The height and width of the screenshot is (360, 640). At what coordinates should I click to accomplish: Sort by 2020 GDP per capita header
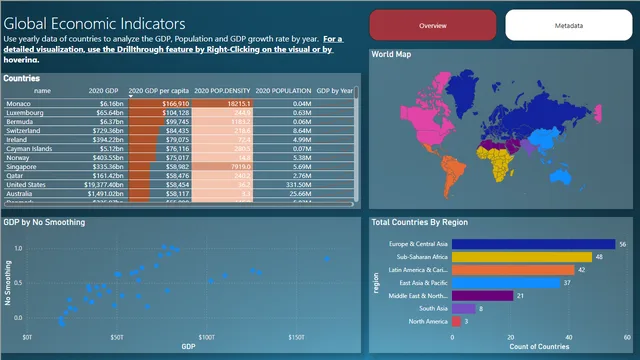coord(158,91)
